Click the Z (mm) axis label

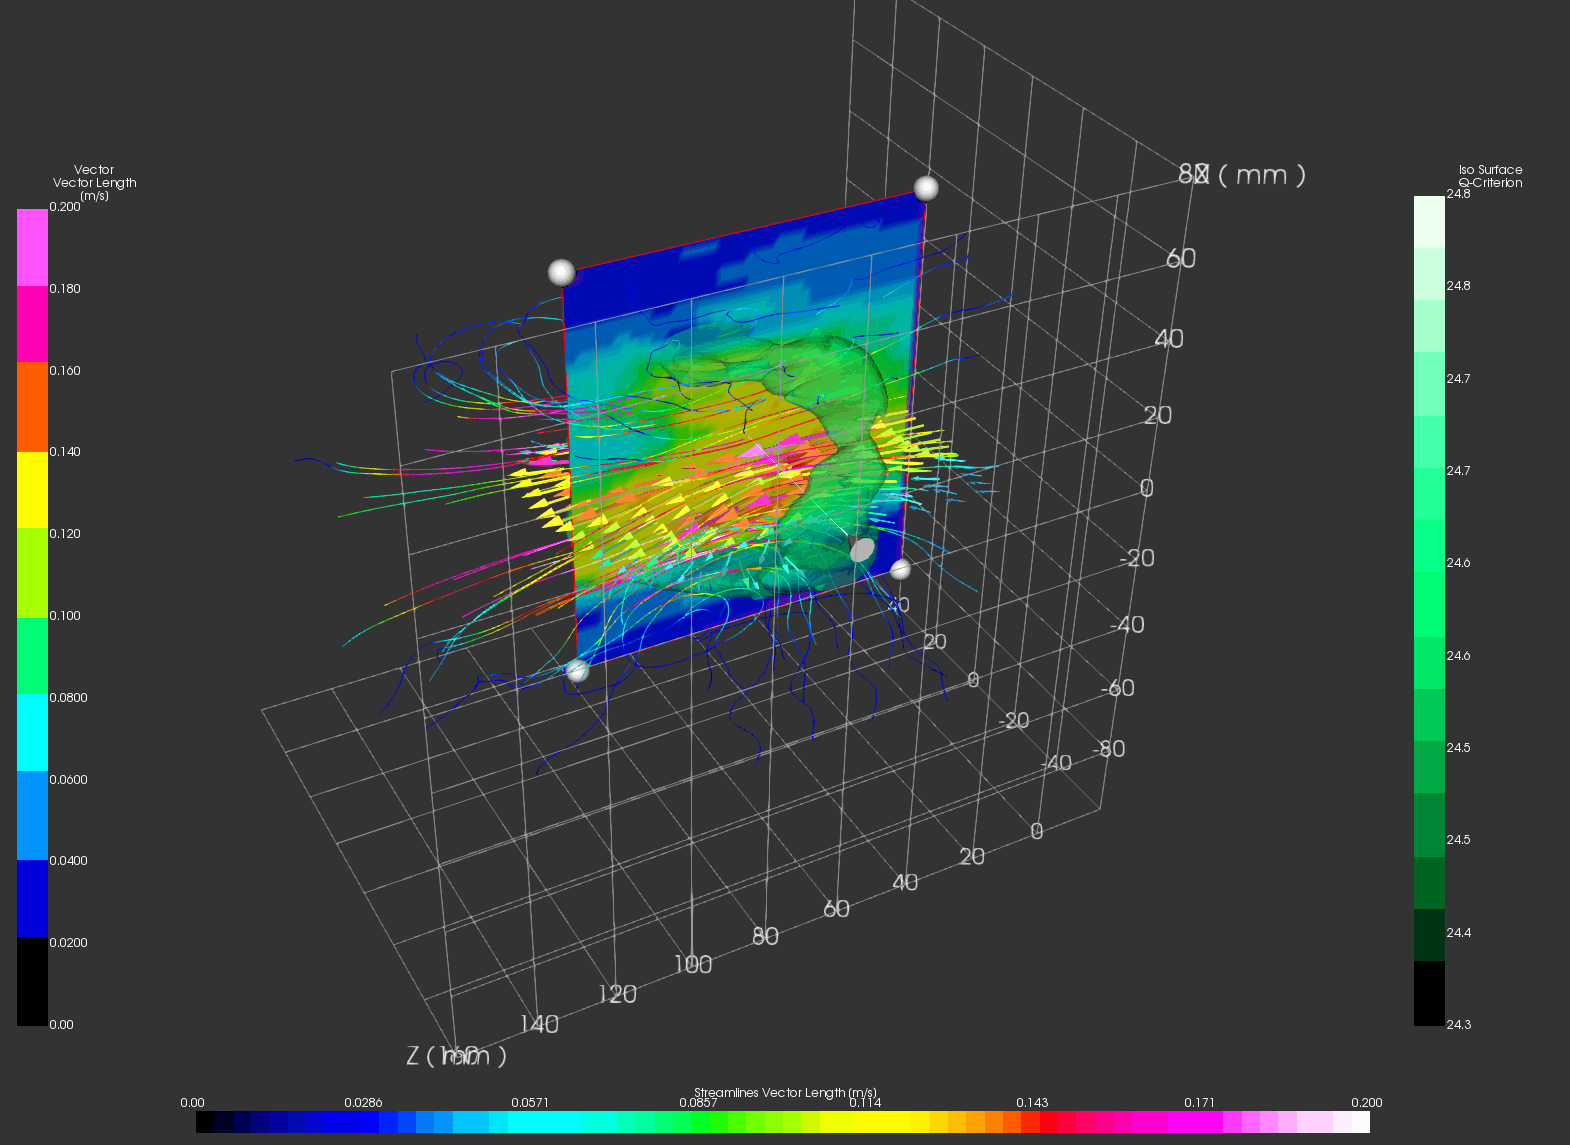click(456, 1056)
